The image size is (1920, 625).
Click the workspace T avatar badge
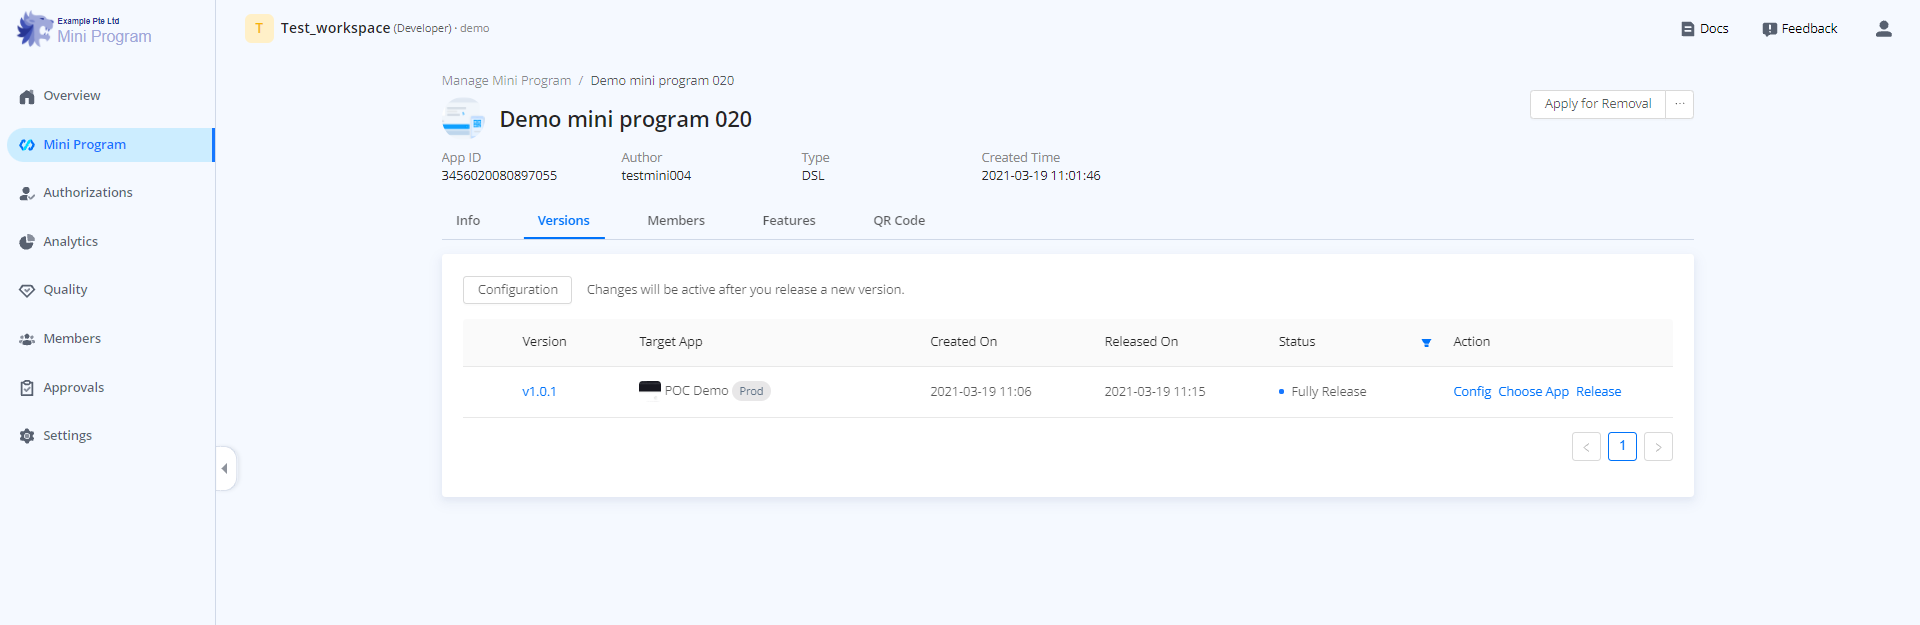click(x=259, y=28)
